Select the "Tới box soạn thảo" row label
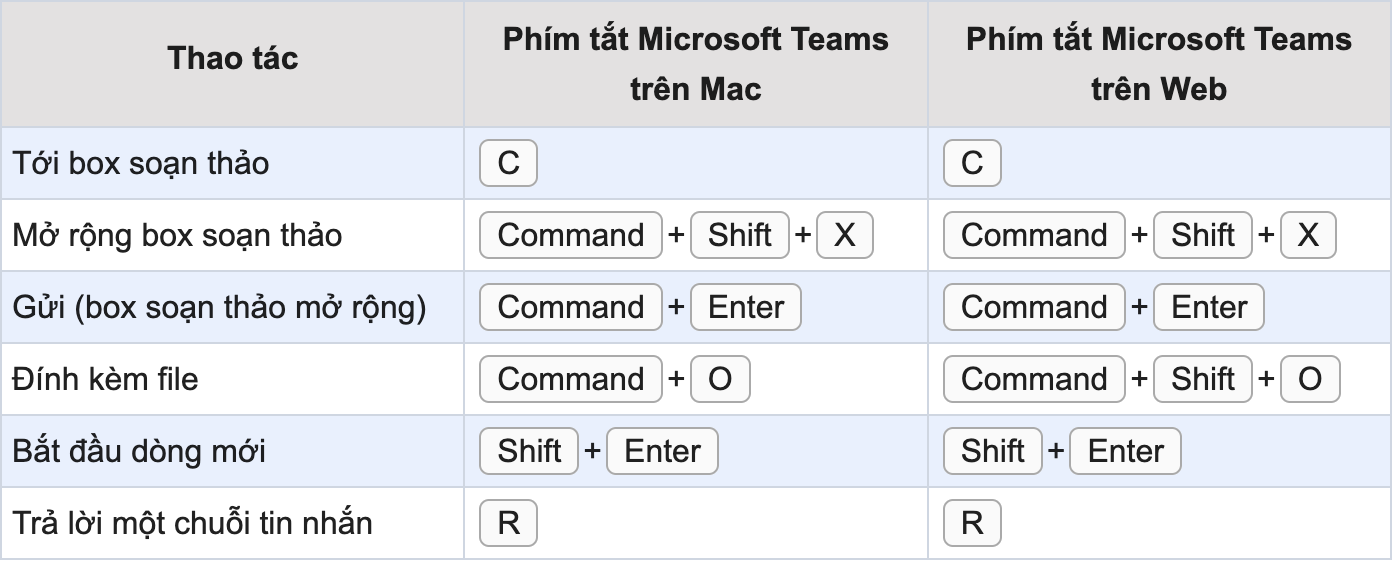Image resolution: width=1394 pixels, height=562 pixels. 141,163
